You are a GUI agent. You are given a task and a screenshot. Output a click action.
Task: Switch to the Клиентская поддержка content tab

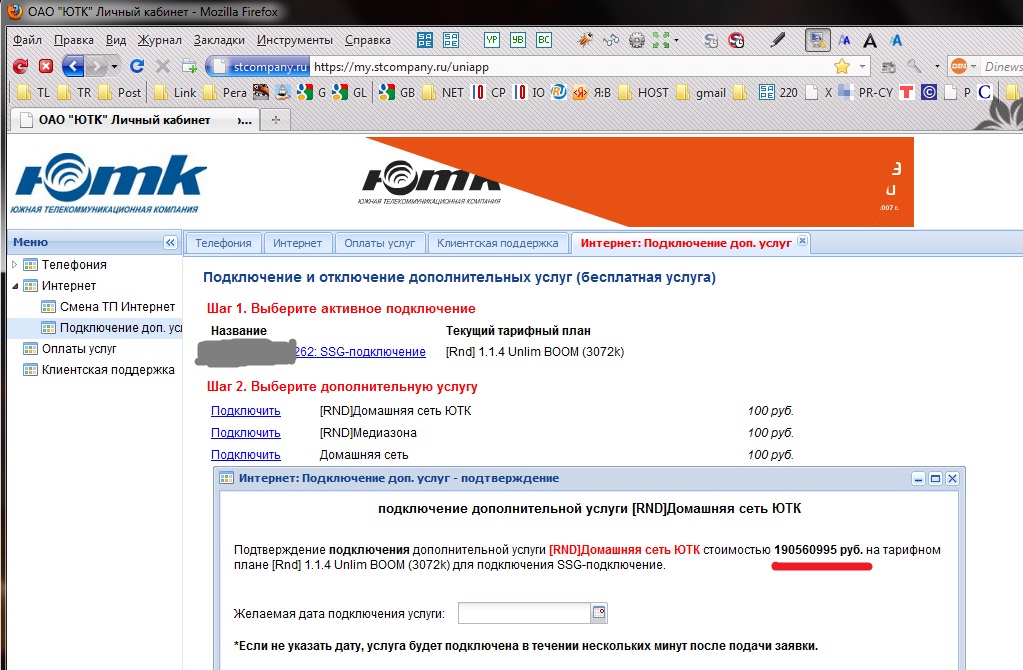[x=498, y=243]
